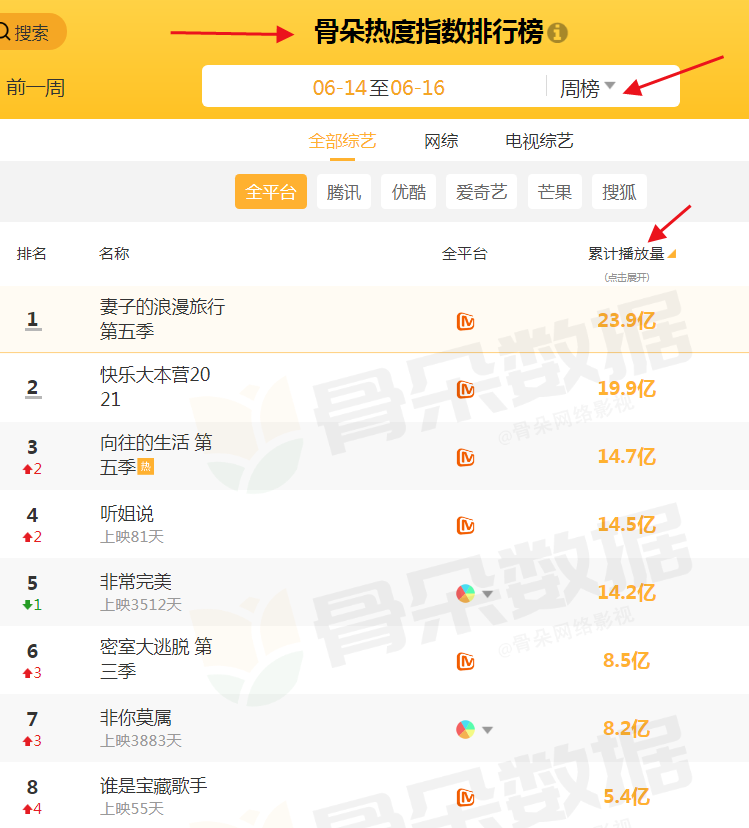Select the 爱奇艺 platform filter

coord(481,191)
